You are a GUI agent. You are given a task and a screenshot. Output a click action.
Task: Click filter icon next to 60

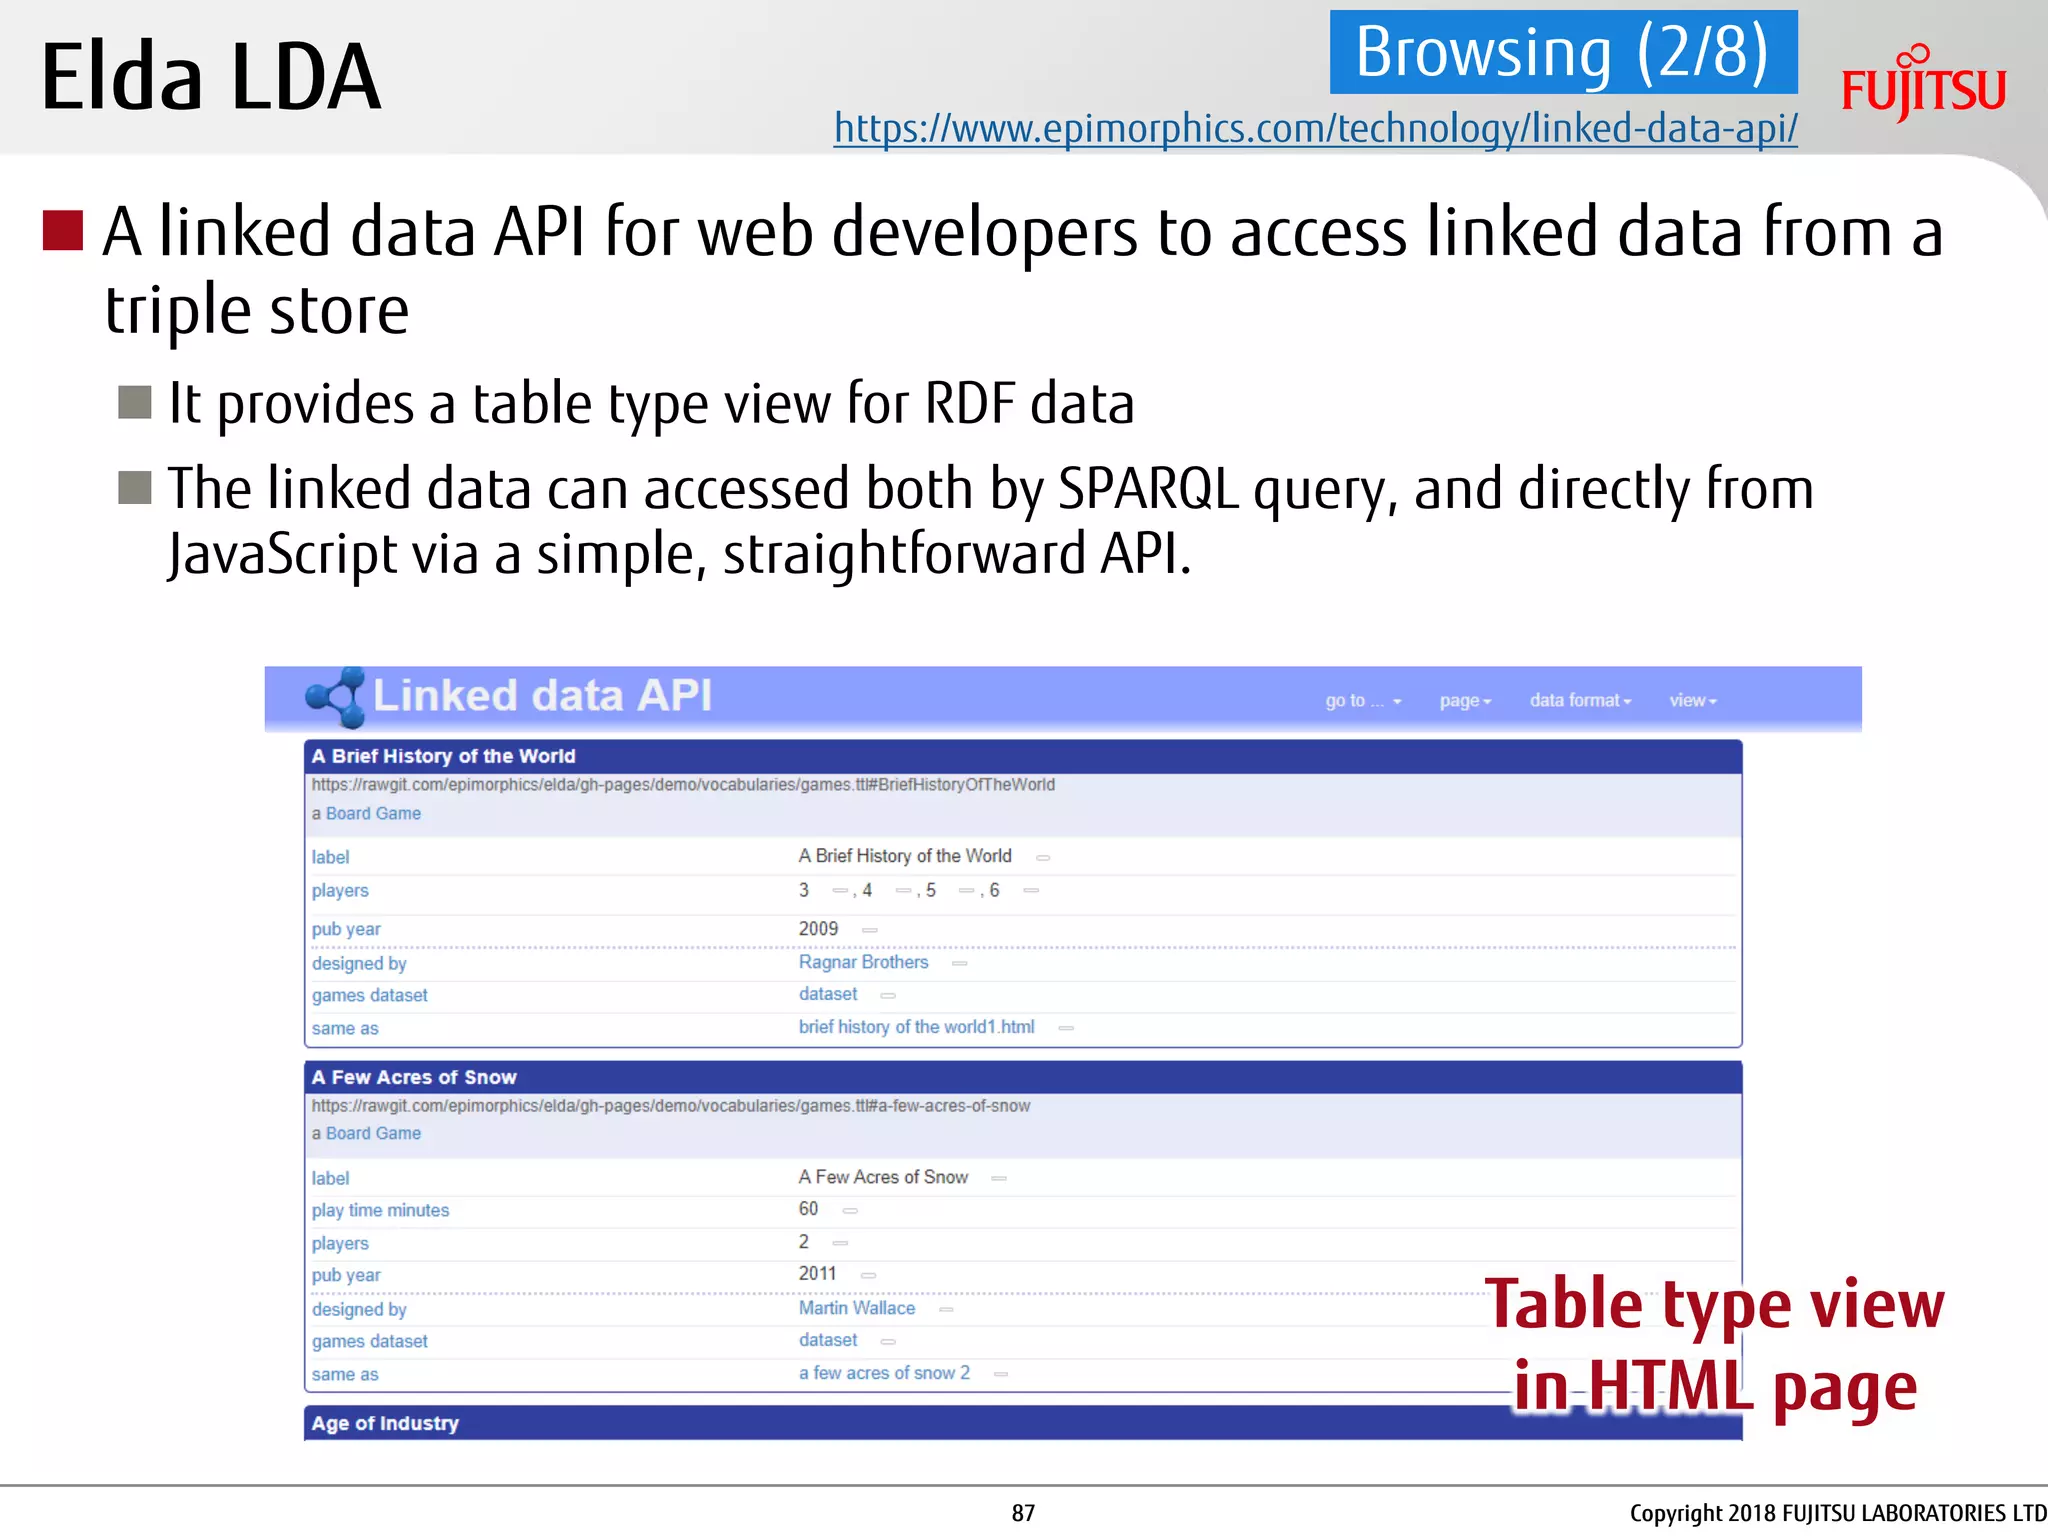tap(850, 1210)
